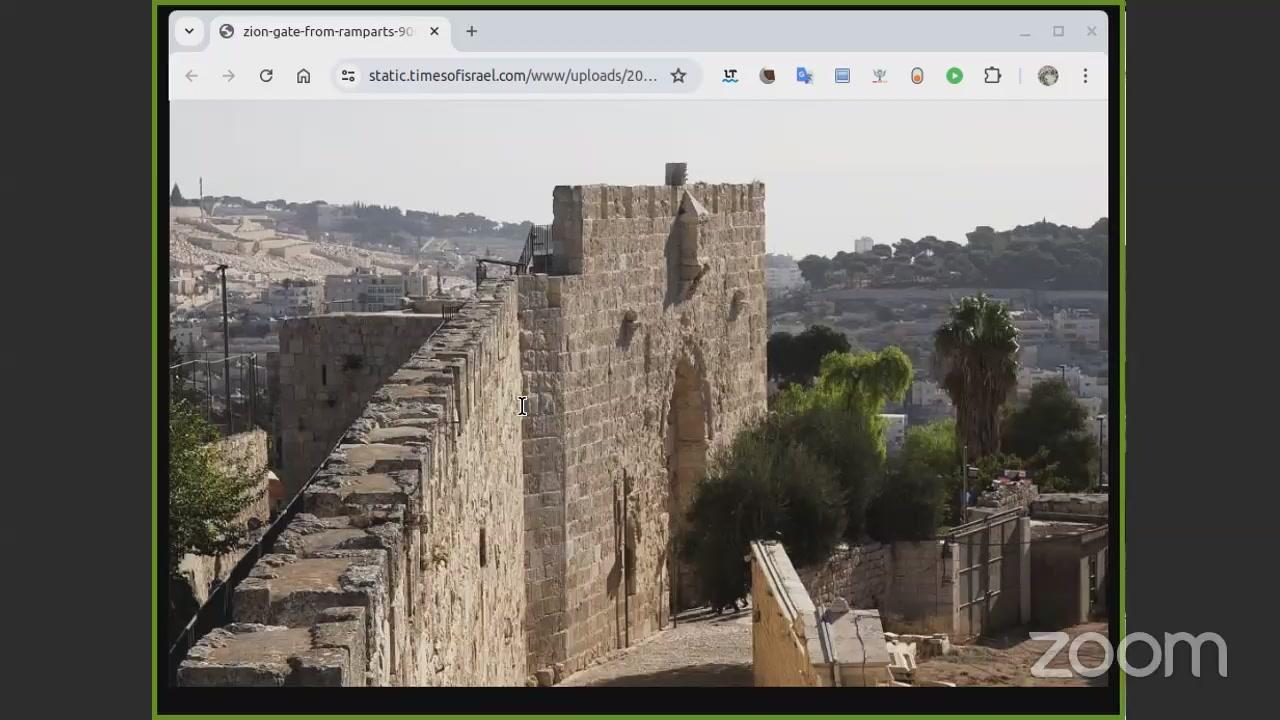1280x720 pixels.
Task: Open the Chrome profile avatar
Action: pos(1048,76)
